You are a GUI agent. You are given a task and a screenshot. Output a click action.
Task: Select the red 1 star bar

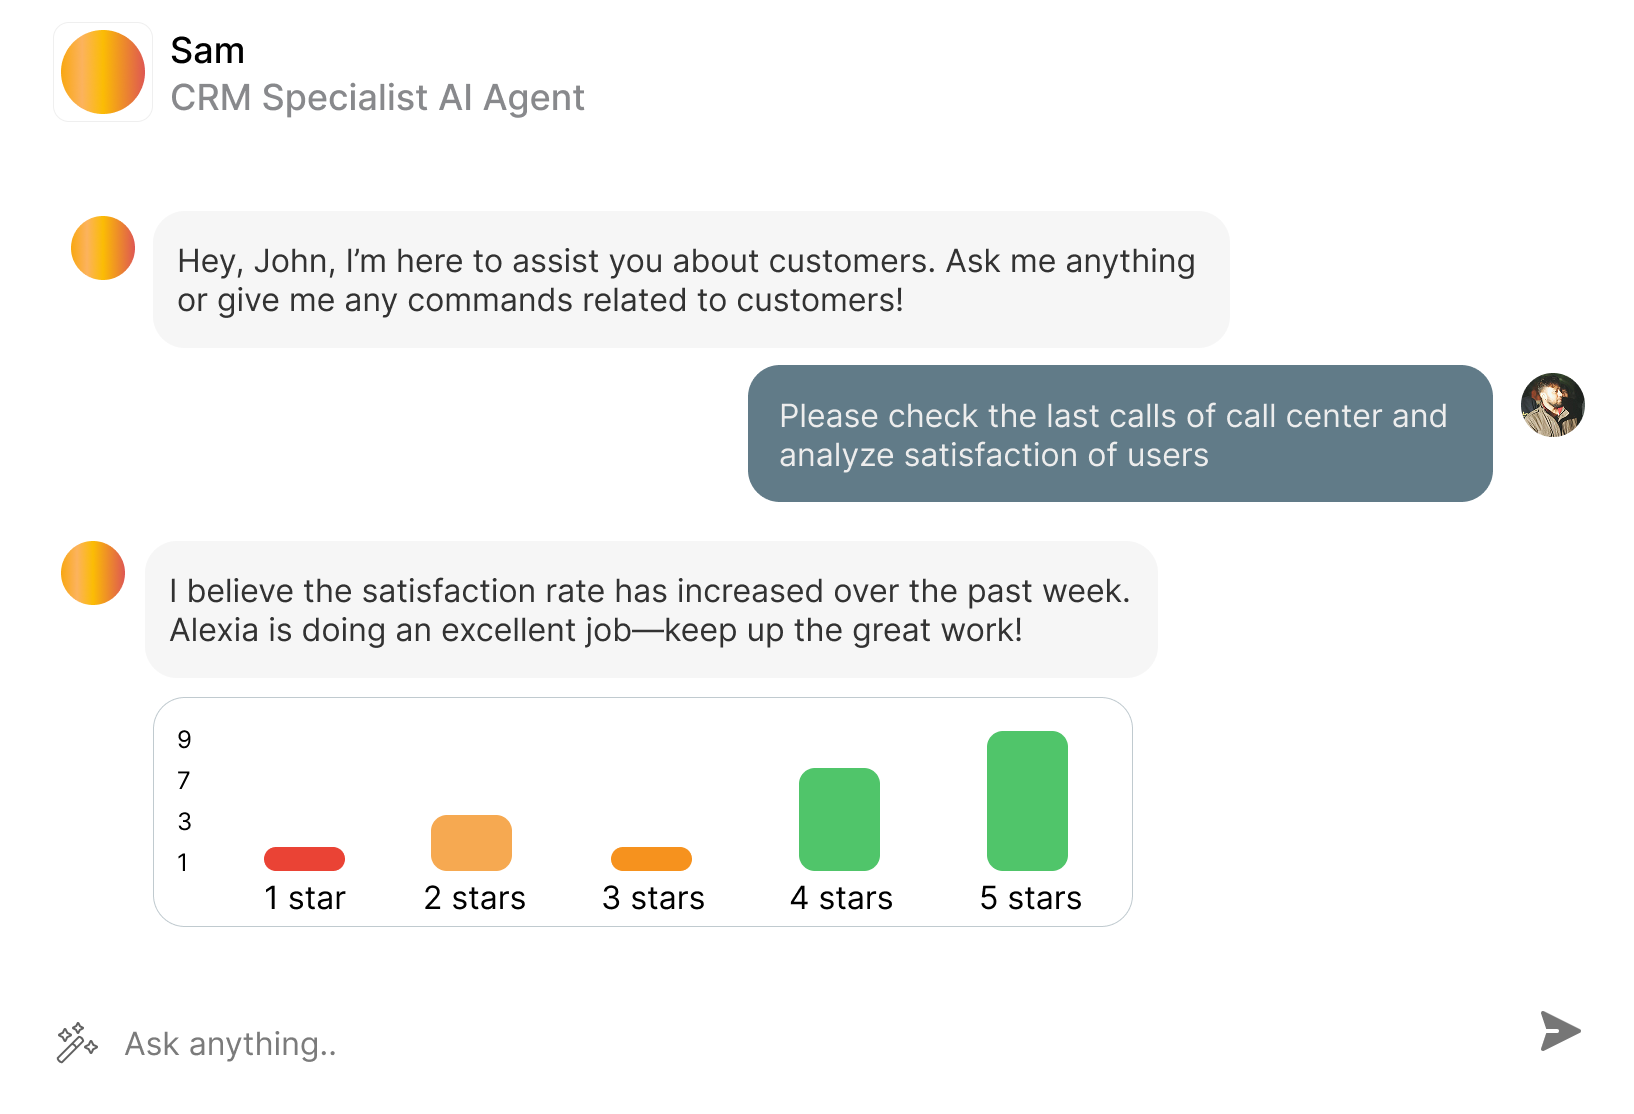tap(304, 859)
